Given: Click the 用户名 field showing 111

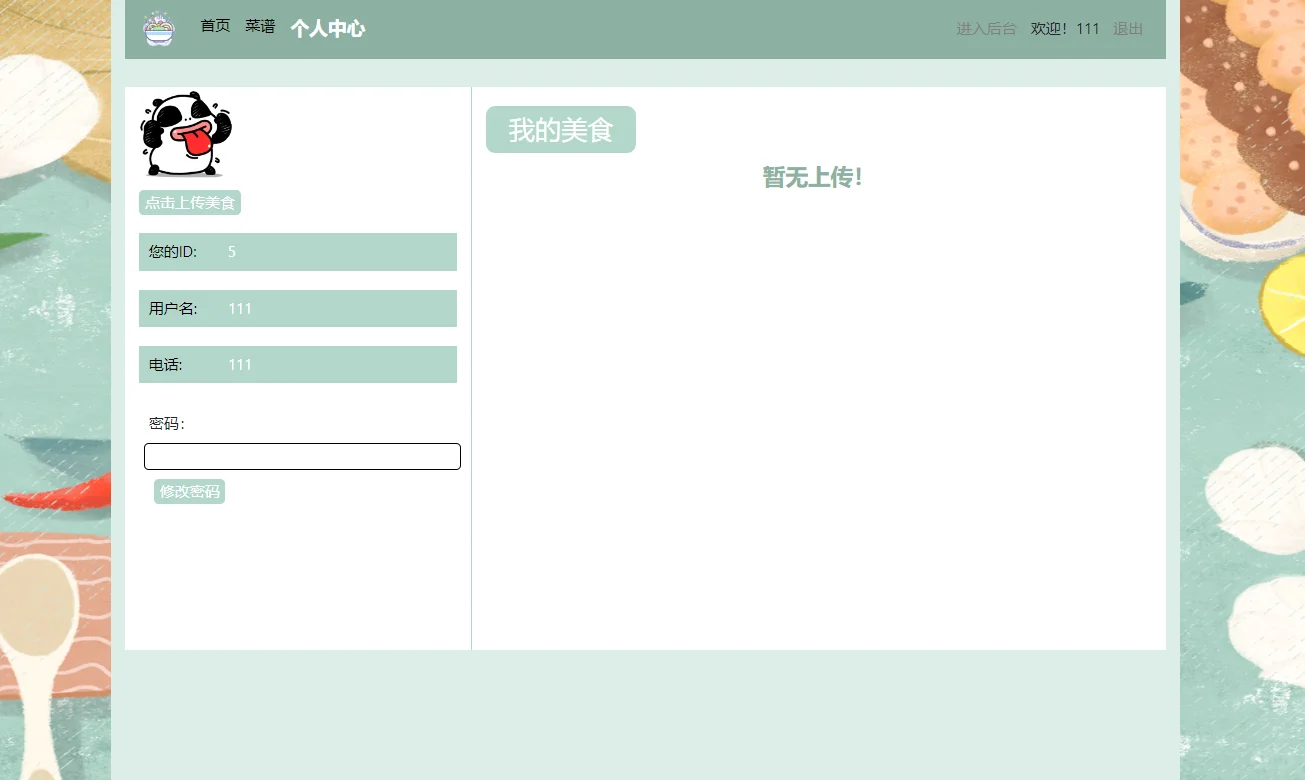Looking at the screenshot, I should click(x=297, y=308).
